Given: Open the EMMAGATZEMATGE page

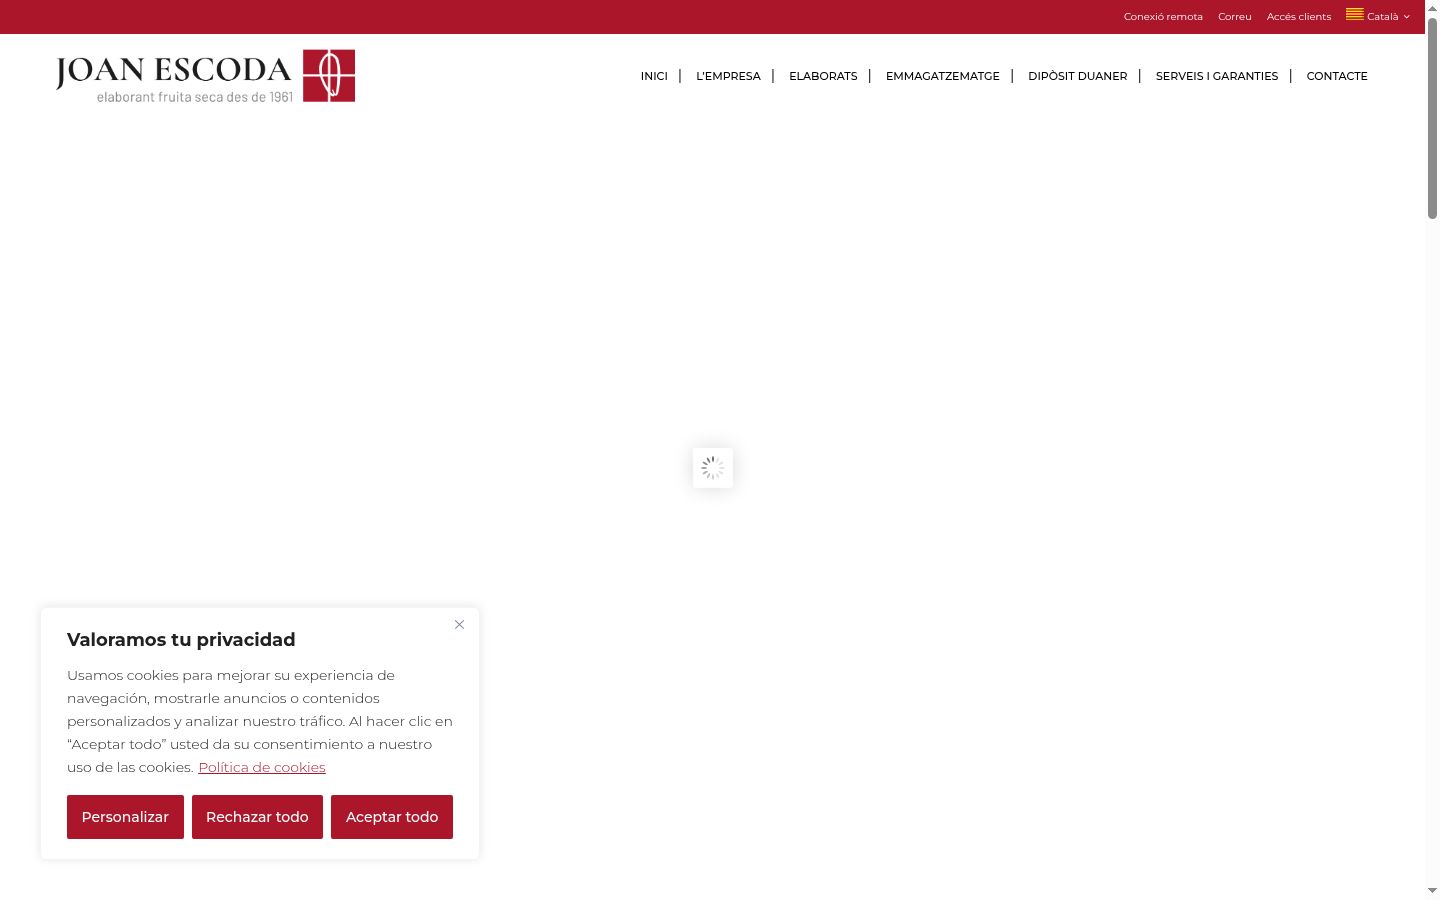Looking at the screenshot, I should point(943,76).
